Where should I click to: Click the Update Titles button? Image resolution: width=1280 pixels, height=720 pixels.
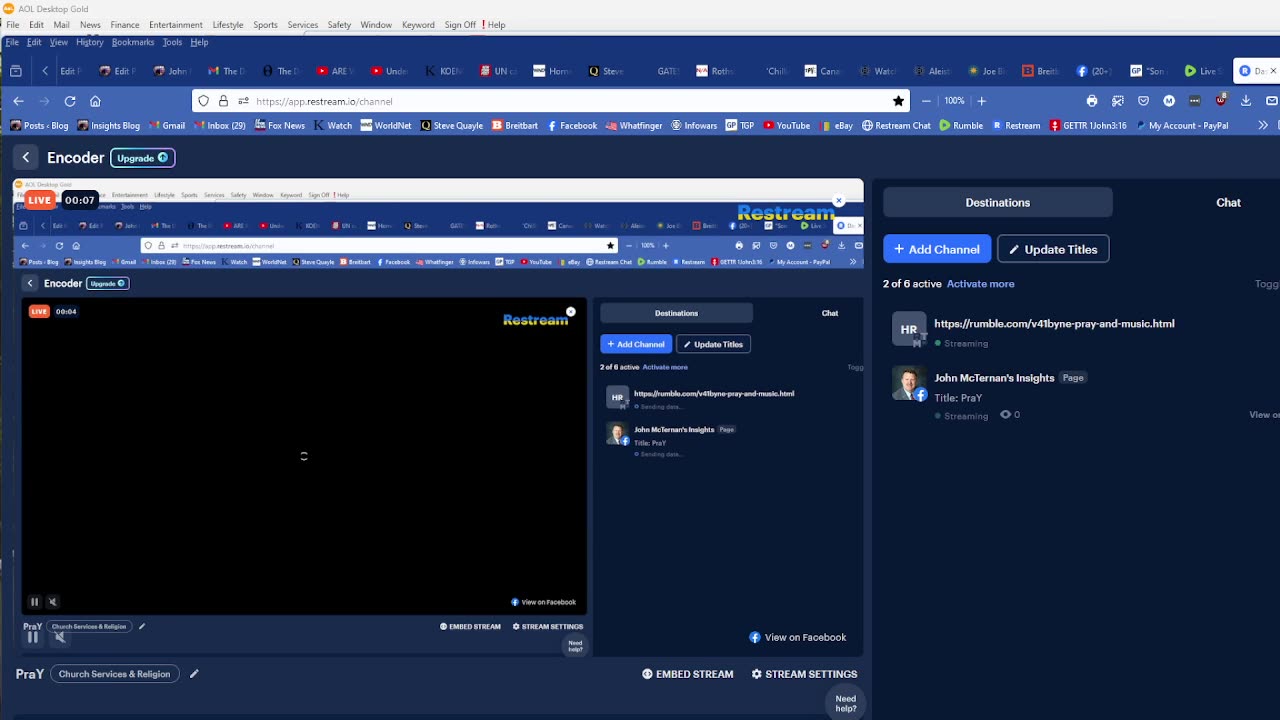click(1053, 249)
